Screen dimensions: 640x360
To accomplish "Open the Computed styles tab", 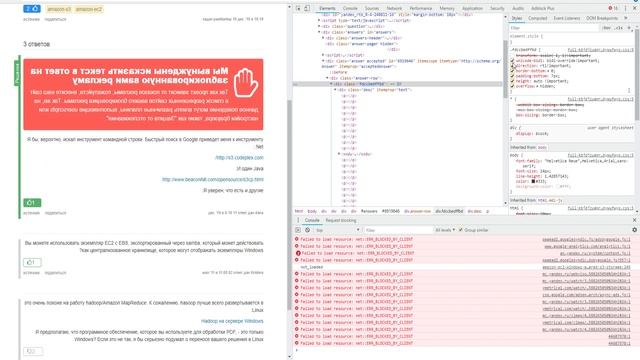I will pos(538,18).
